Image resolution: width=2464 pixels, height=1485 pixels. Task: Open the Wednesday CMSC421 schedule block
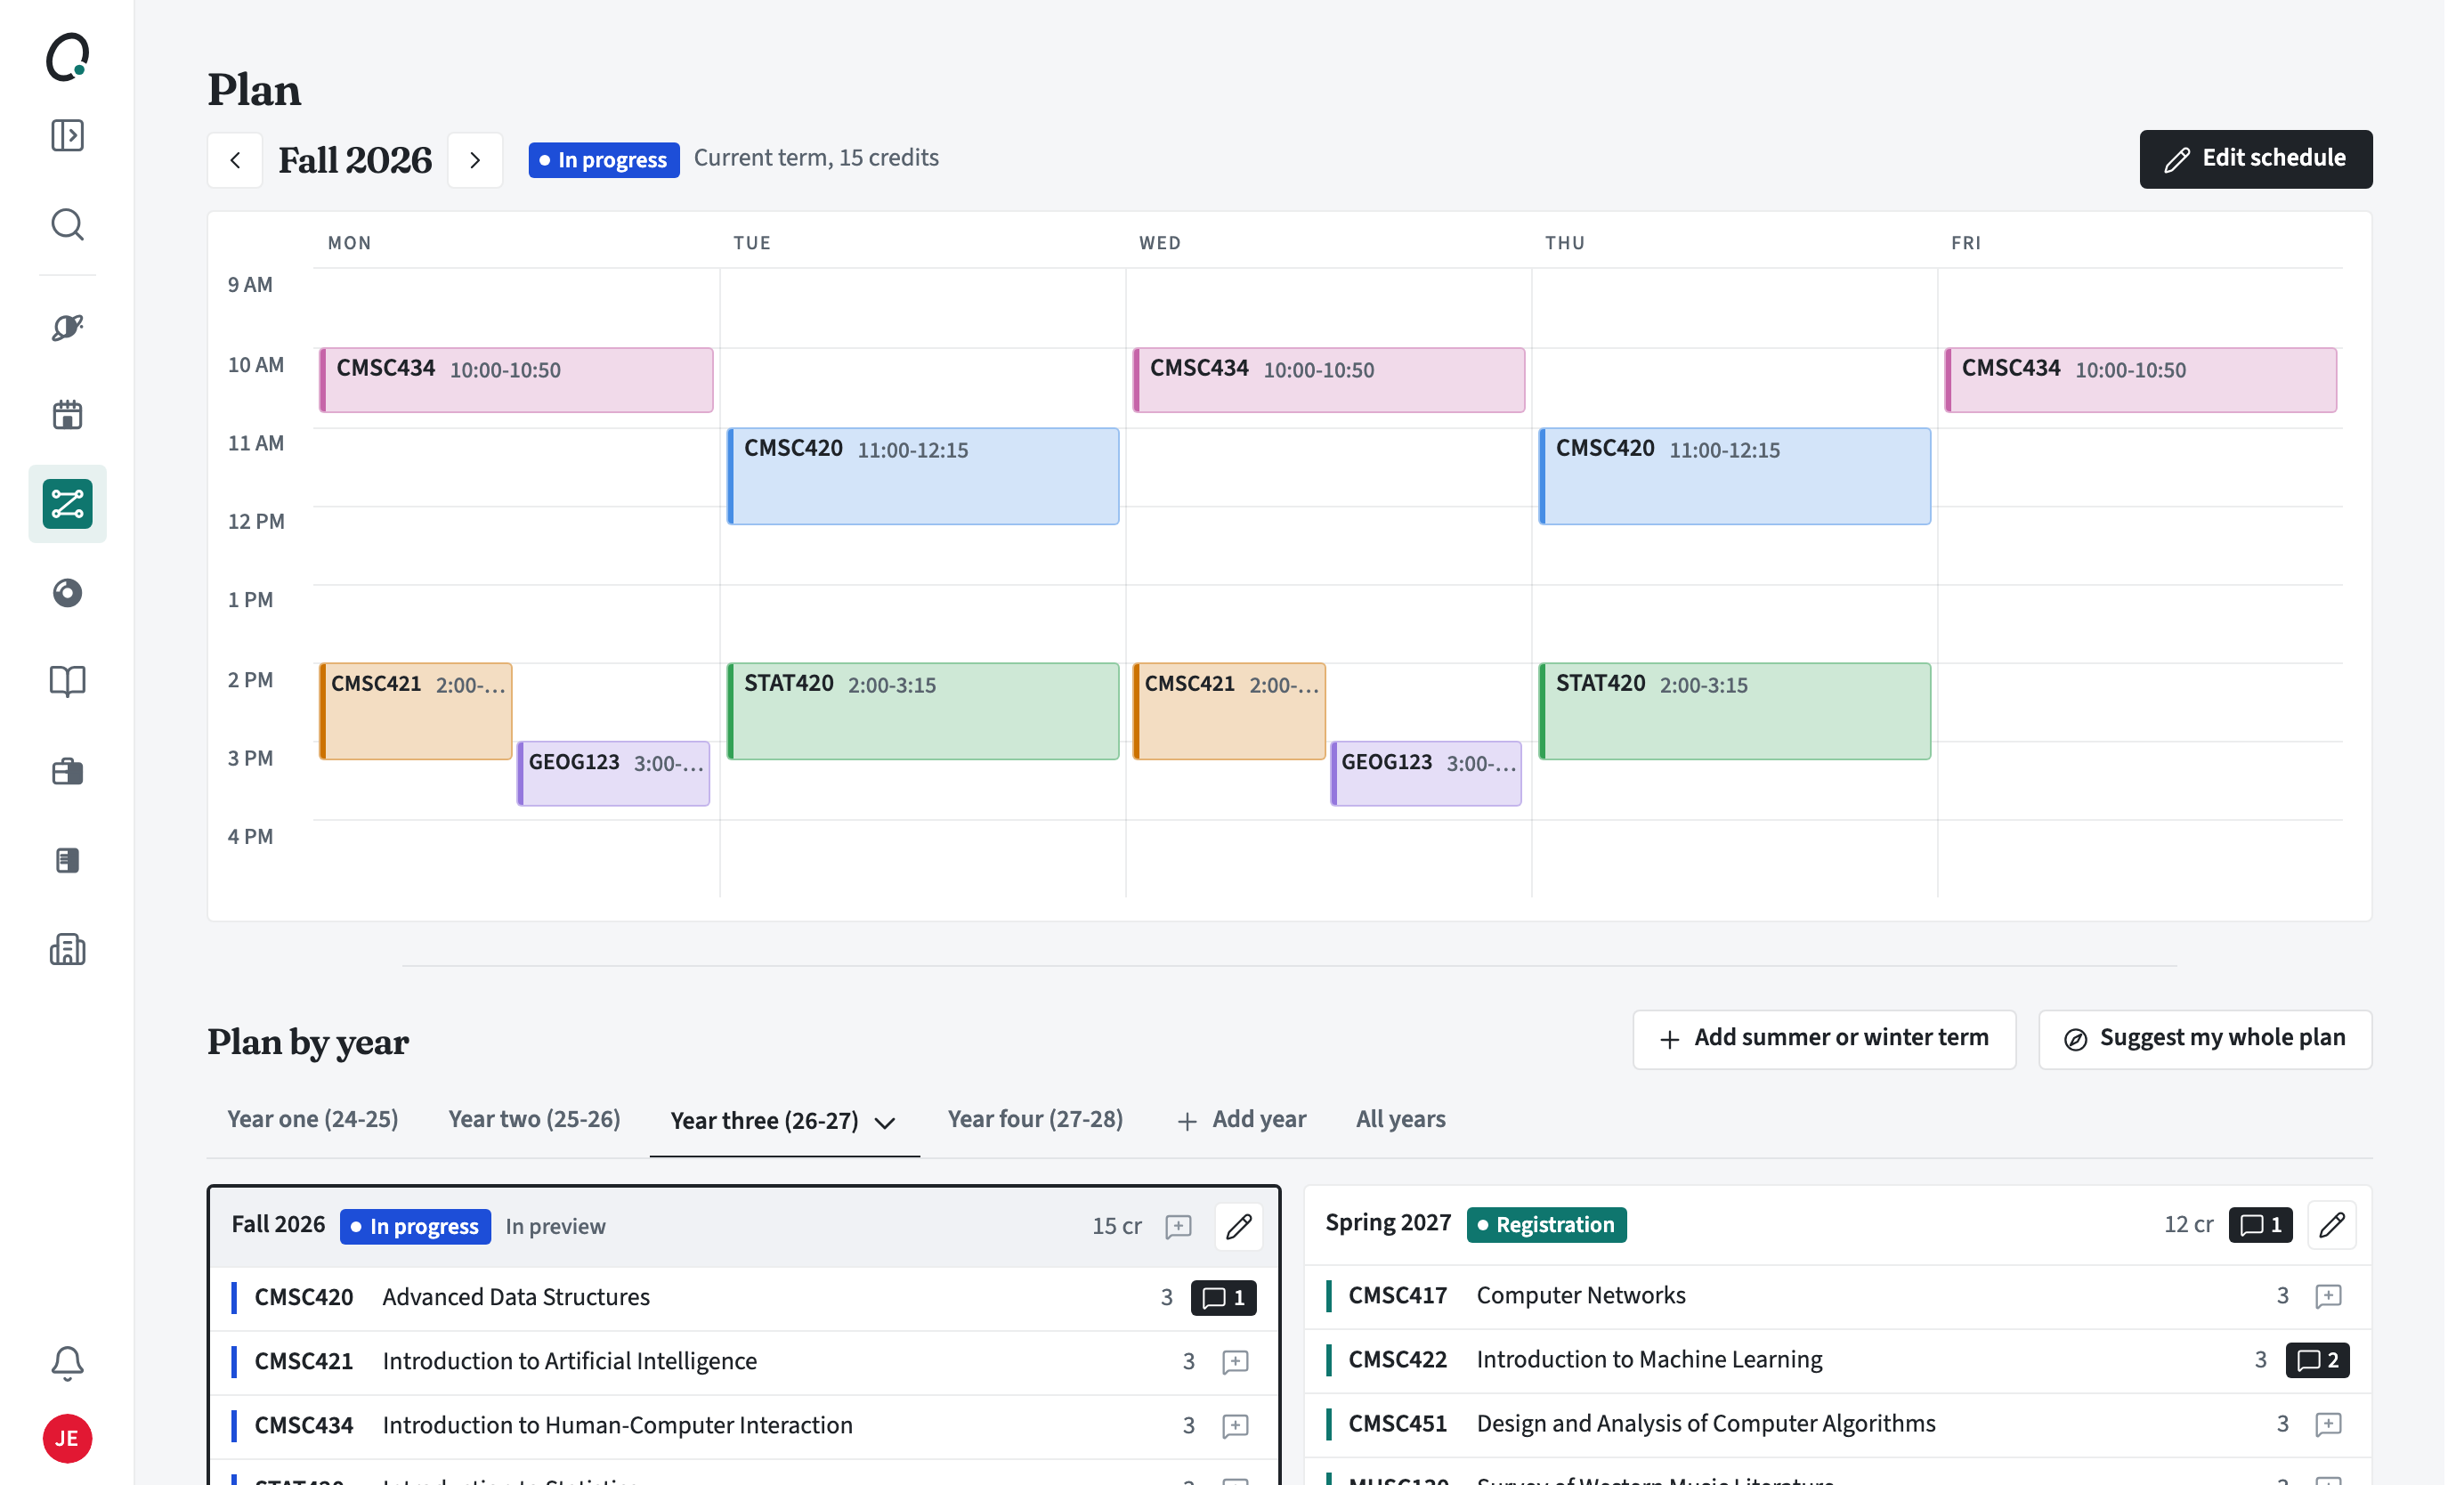click(x=1228, y=710)
